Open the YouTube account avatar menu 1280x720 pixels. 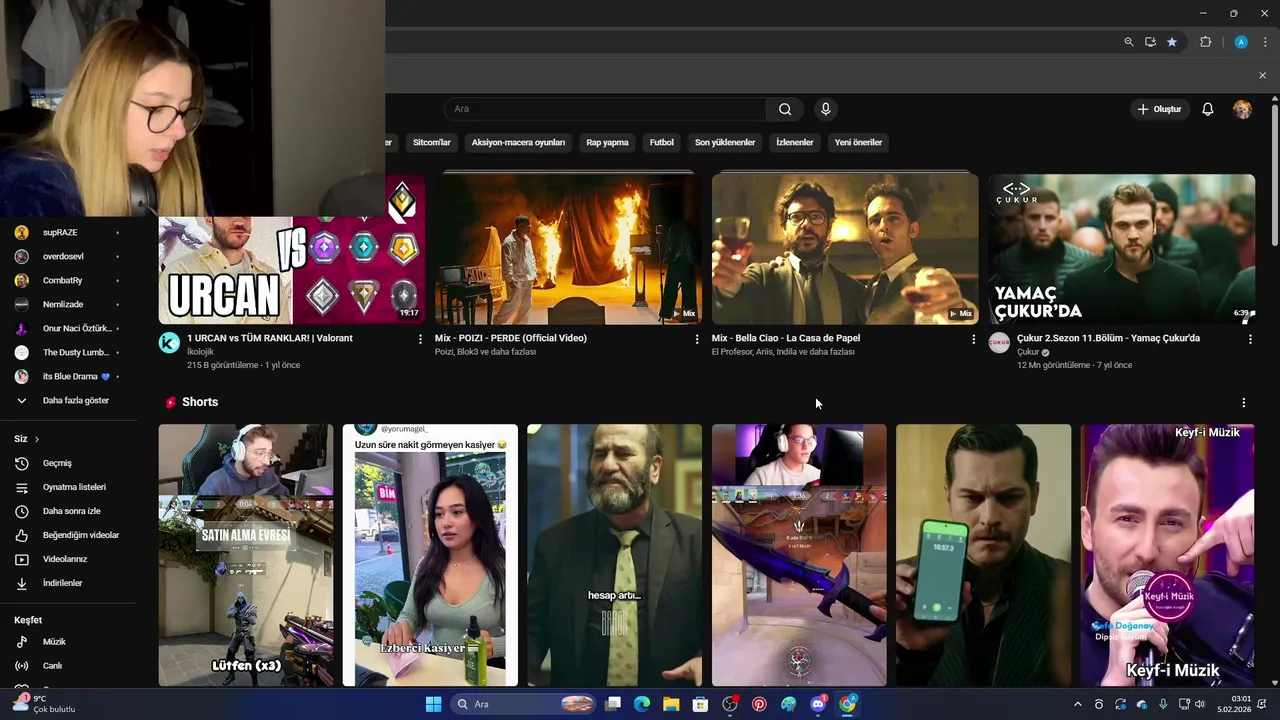tap(1242, 109)
